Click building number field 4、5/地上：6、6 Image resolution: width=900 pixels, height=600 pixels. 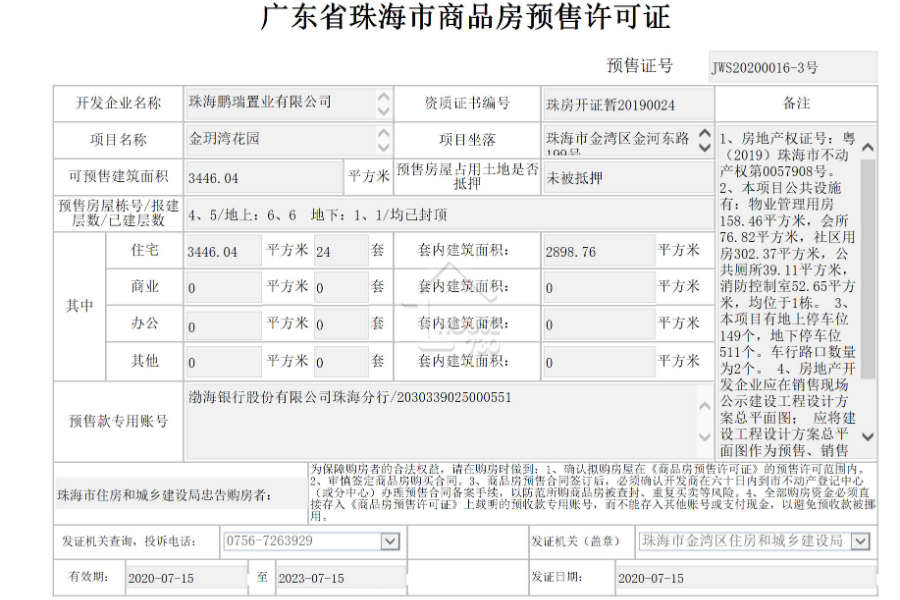(449, 215)
